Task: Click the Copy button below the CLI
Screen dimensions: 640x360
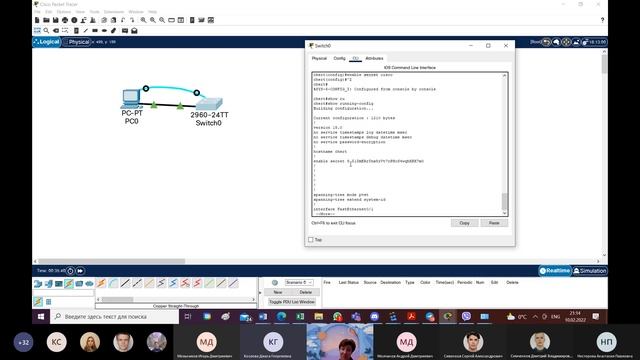Action: click(x=464, y=223)
